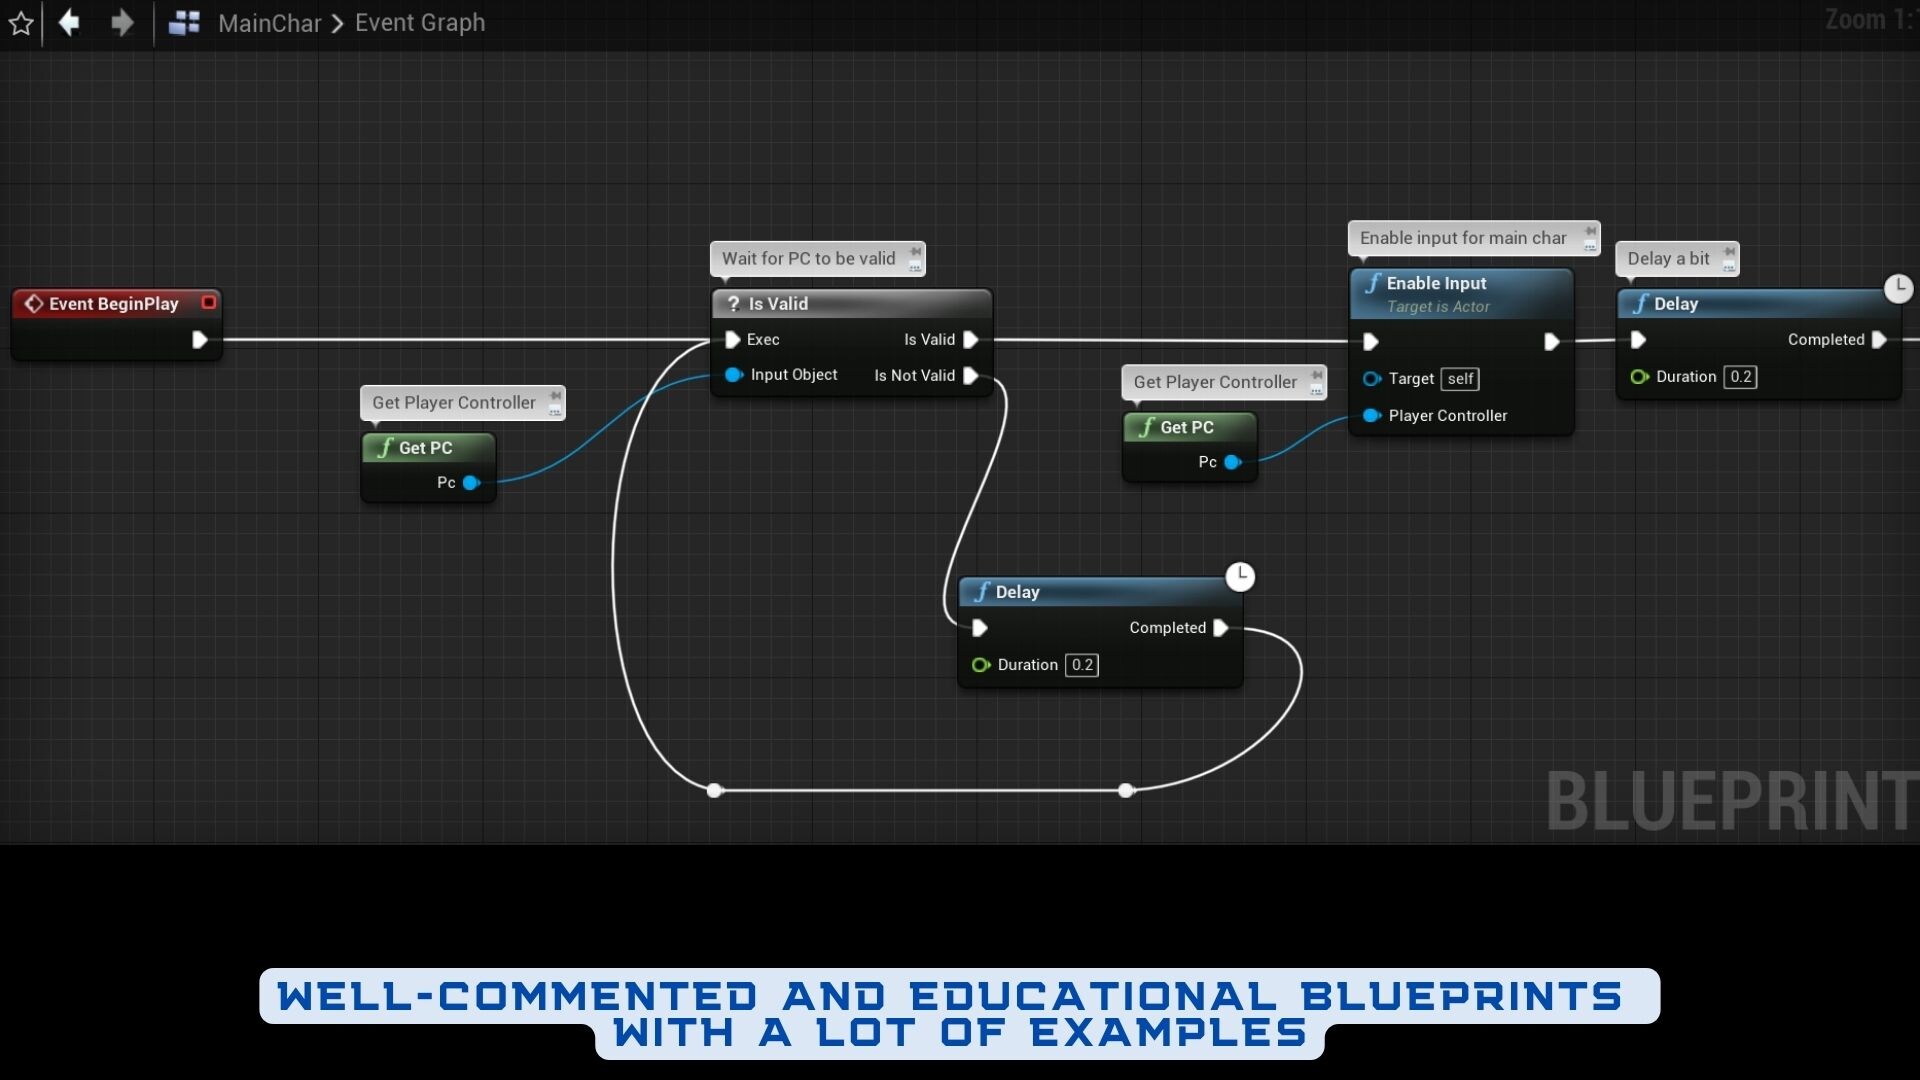The height and width of the screenshot is (1080, 1920).
Task: Click the Duration 0.2 field on the Delay node
Action: [1082, 665]
